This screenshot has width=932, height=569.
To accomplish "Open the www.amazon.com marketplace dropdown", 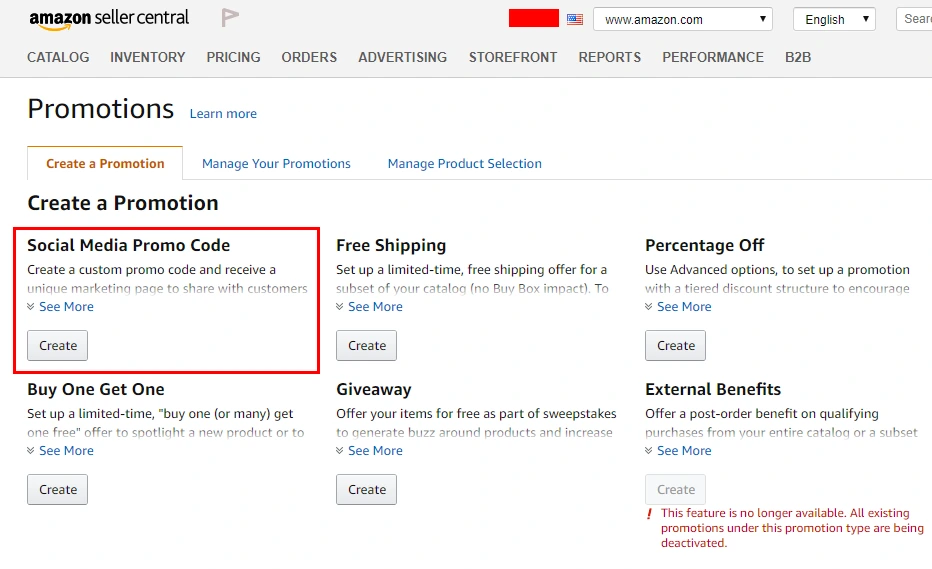I will click(x=683, y=19).
